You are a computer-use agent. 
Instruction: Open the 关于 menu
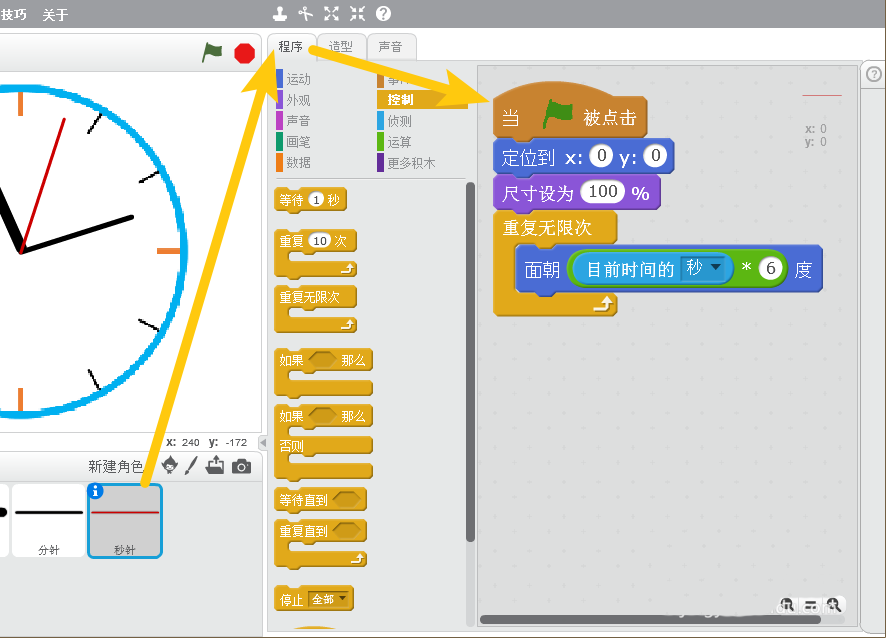(x=55, y=14)
